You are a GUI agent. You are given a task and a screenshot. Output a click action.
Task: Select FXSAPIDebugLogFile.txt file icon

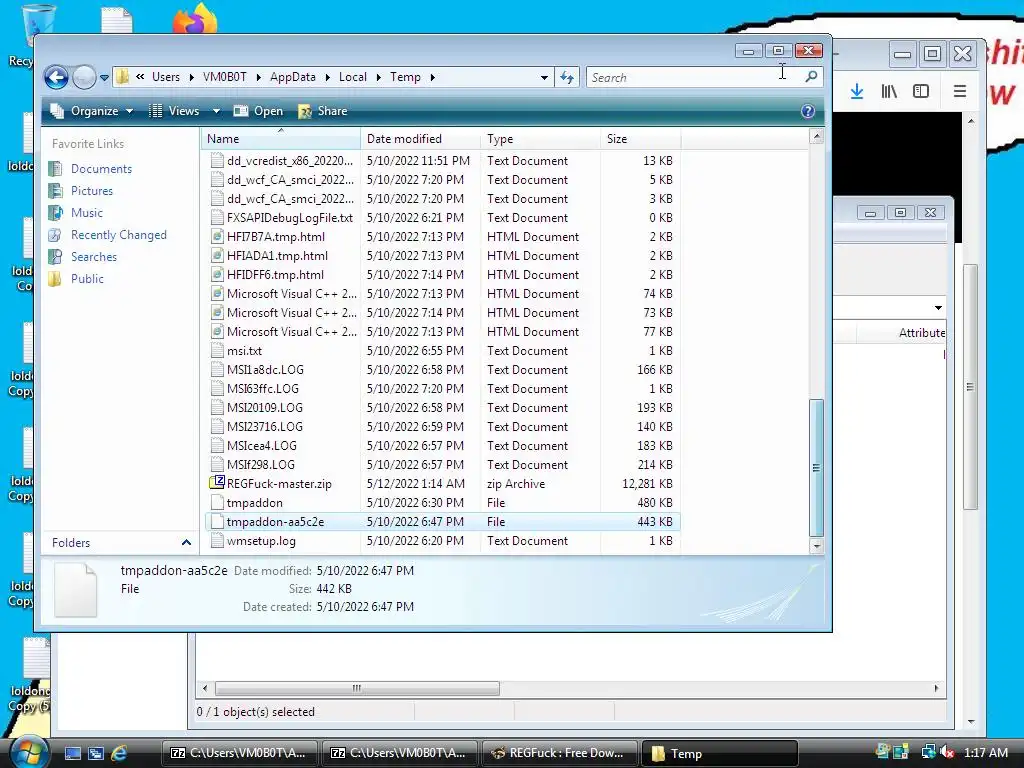217,217
